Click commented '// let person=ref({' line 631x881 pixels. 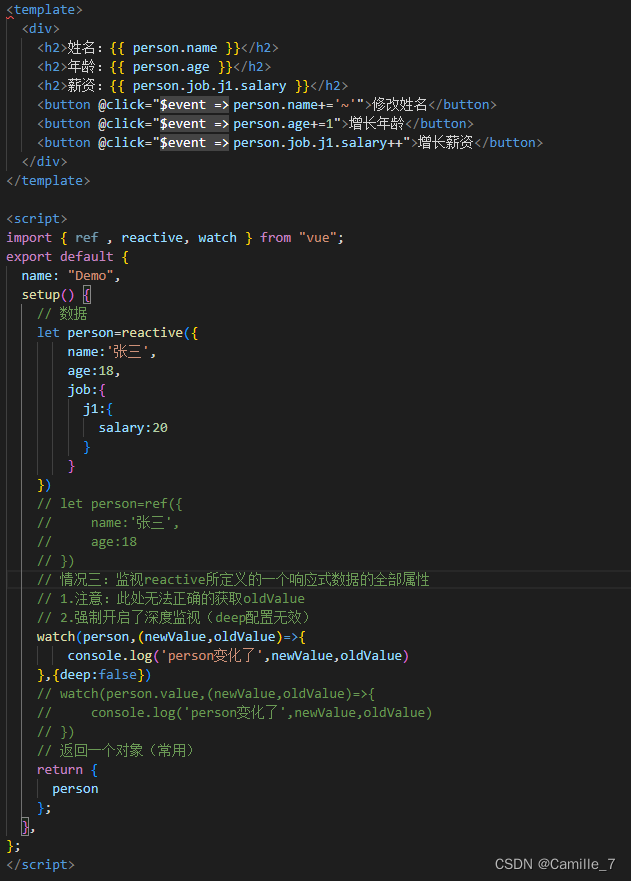(x=110, y=503)
